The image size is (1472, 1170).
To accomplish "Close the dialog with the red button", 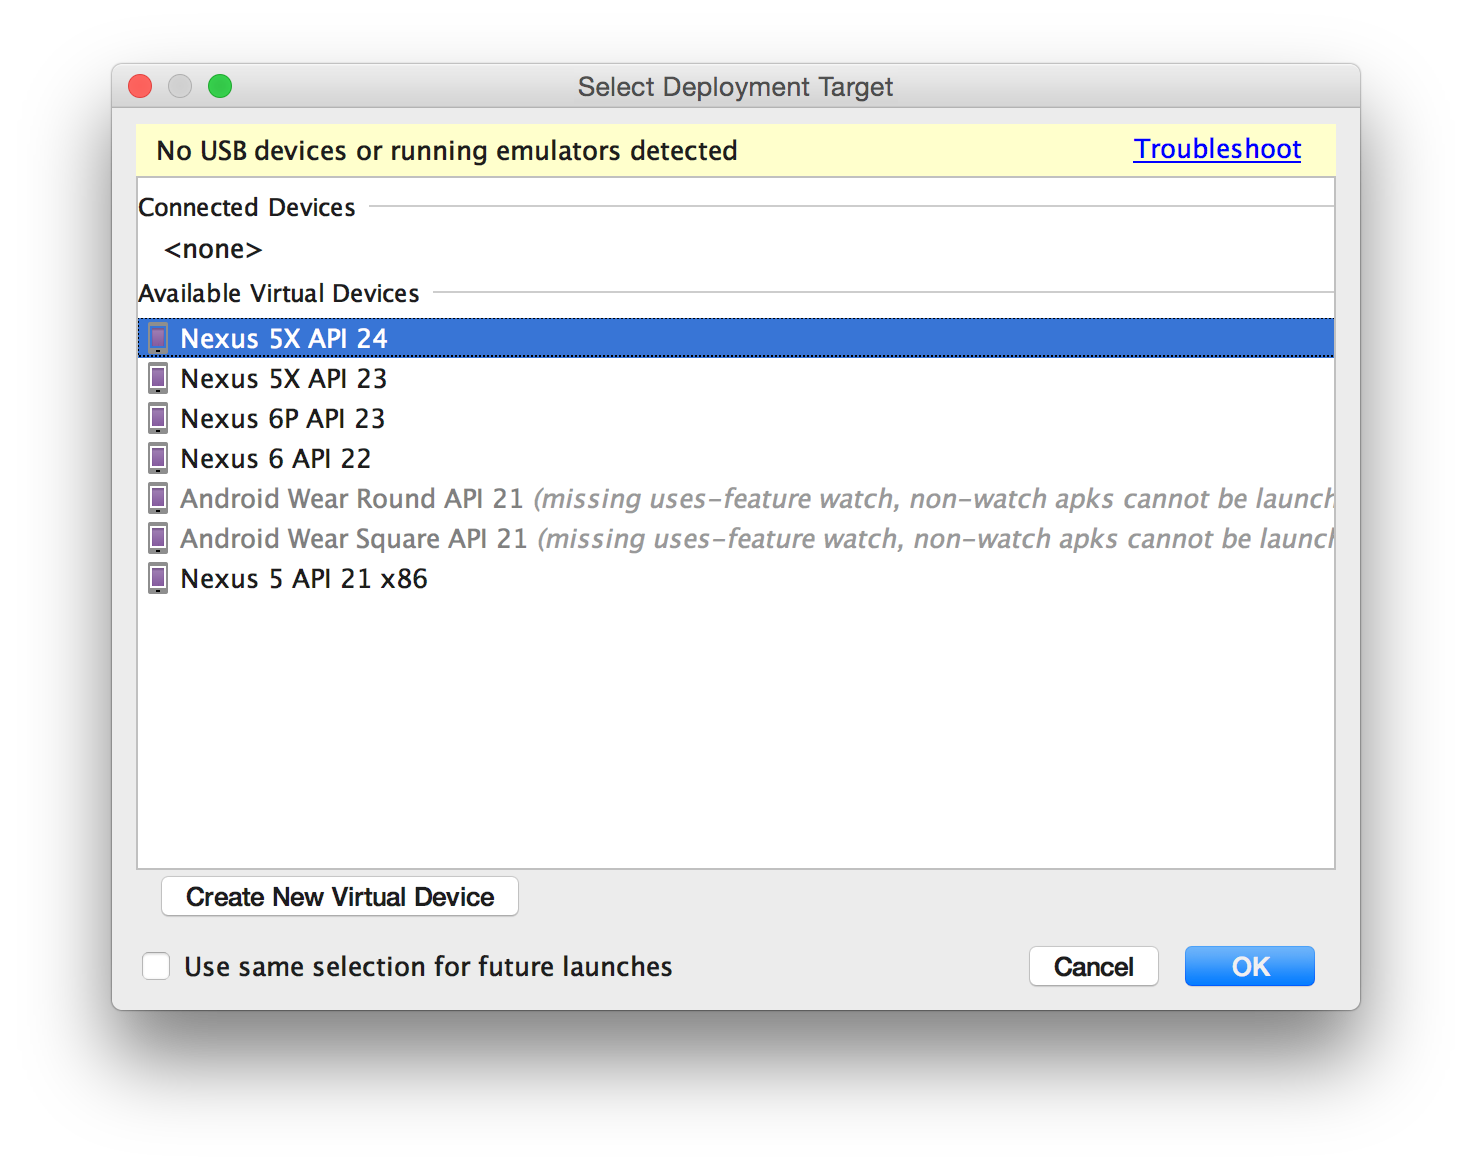I will click(x=140, y=86).
